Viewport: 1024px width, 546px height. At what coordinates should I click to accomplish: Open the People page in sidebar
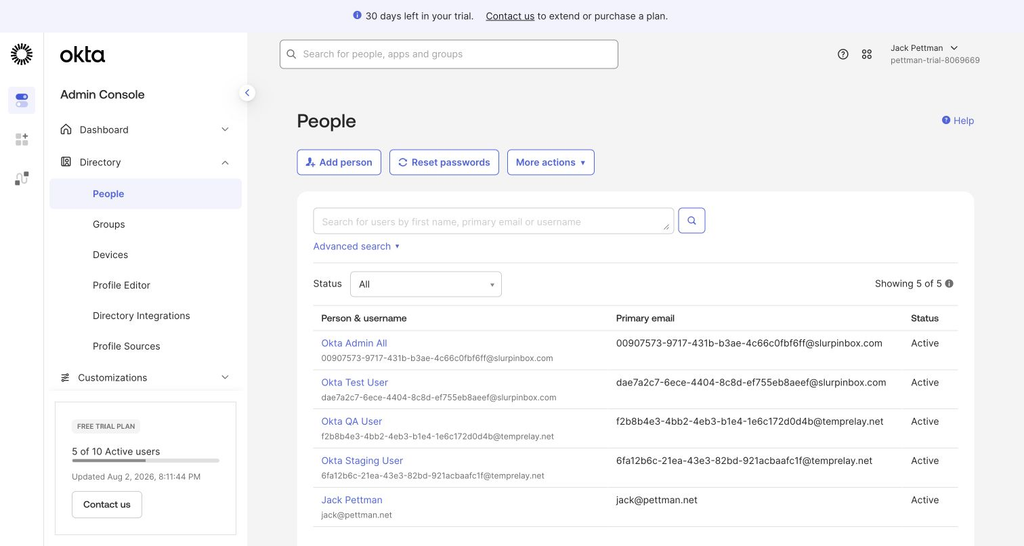click(146, 194)
